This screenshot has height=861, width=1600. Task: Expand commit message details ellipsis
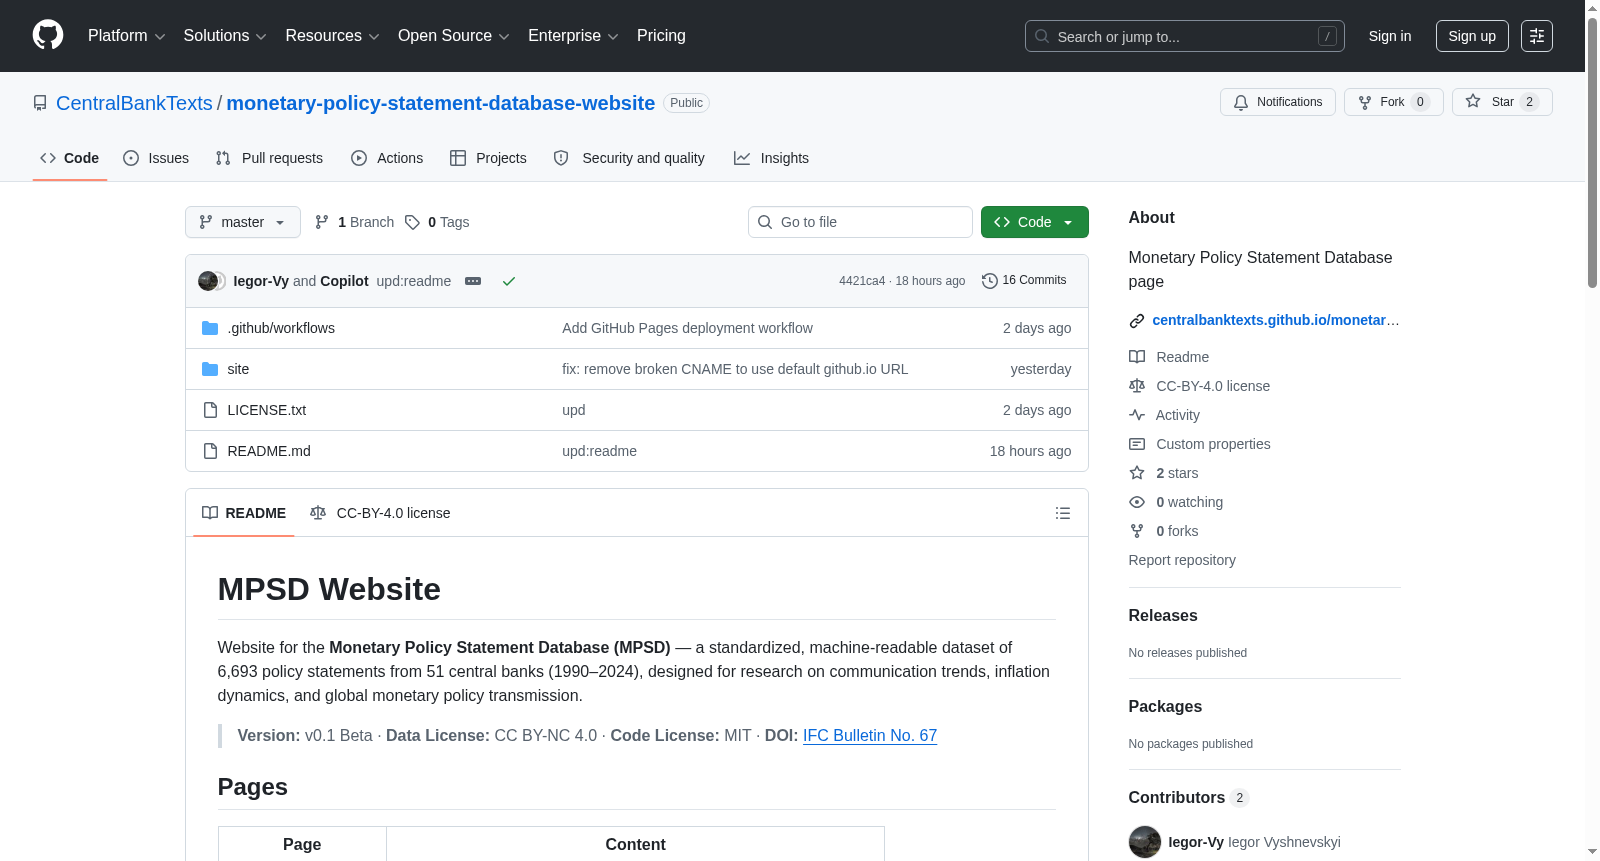(x=473, y=281)
